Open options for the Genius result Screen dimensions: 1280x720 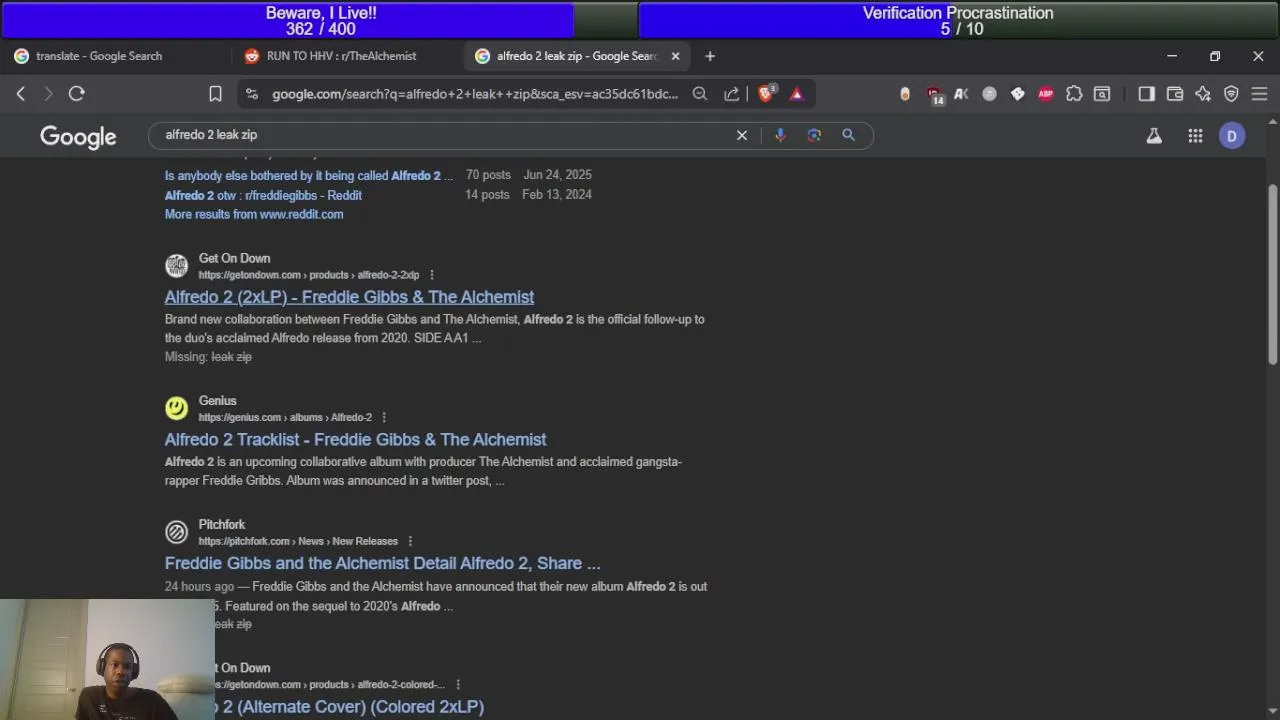coord(384,417)
